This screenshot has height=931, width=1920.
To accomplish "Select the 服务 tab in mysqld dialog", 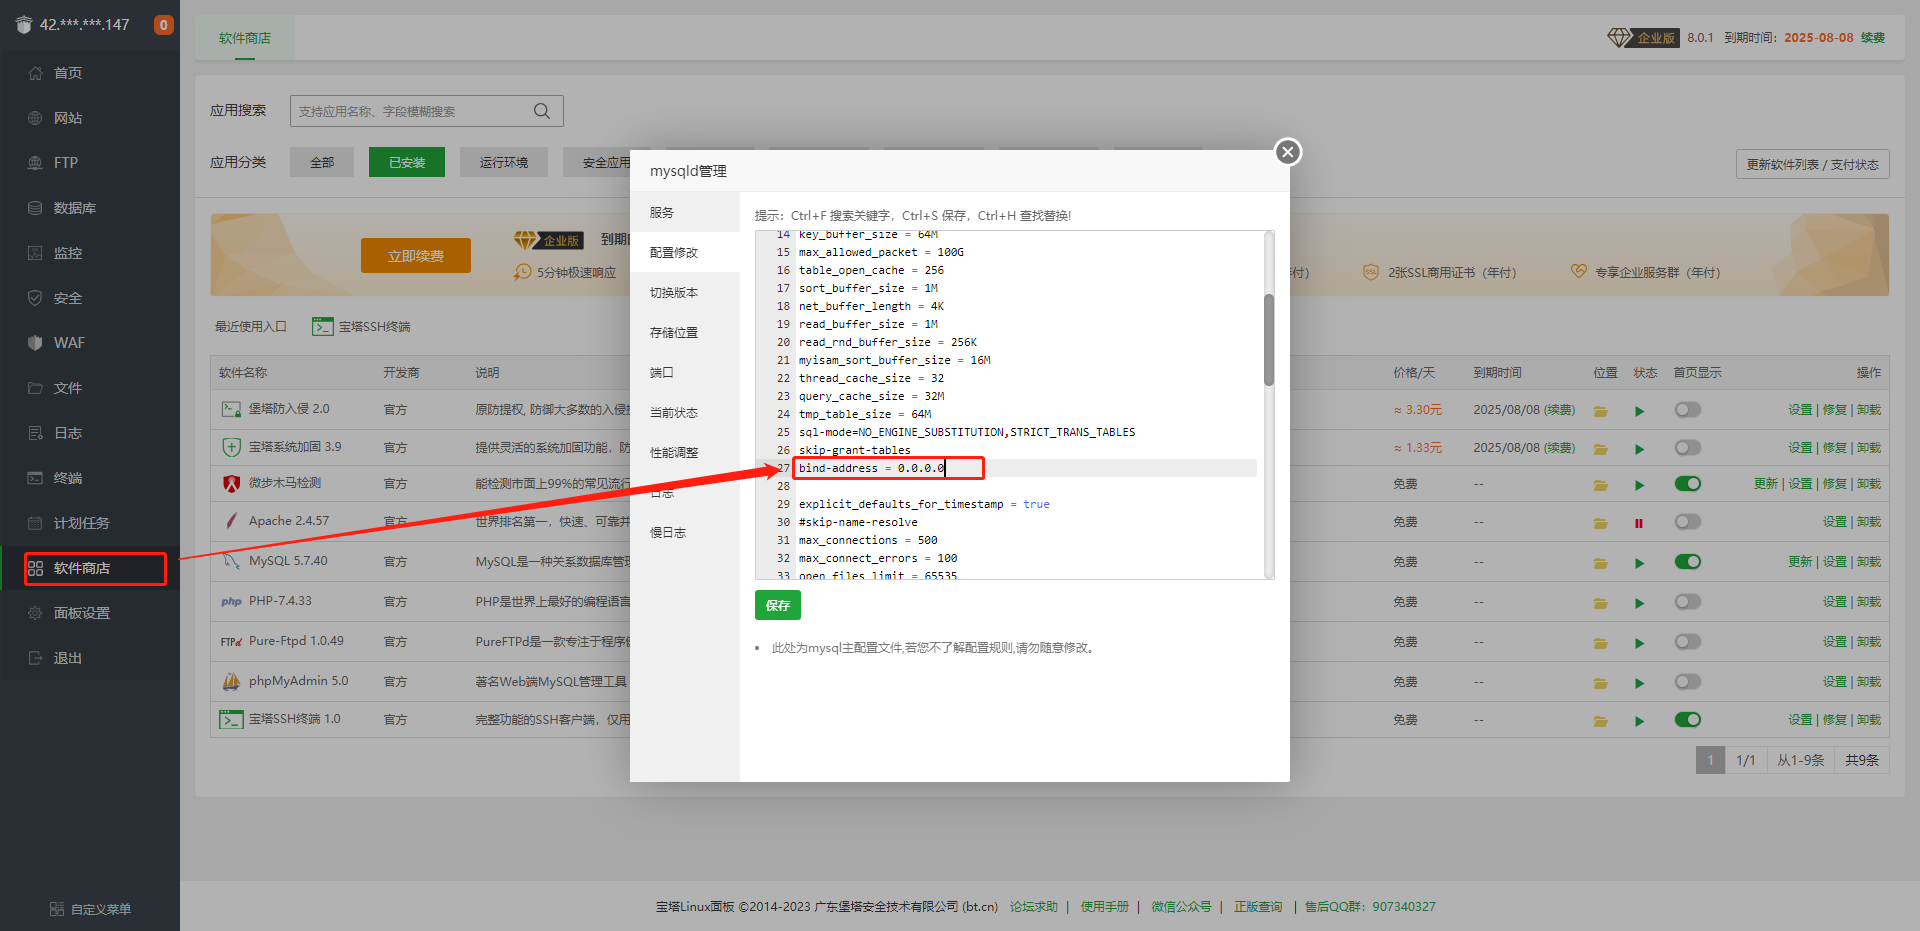I will 685,212.
